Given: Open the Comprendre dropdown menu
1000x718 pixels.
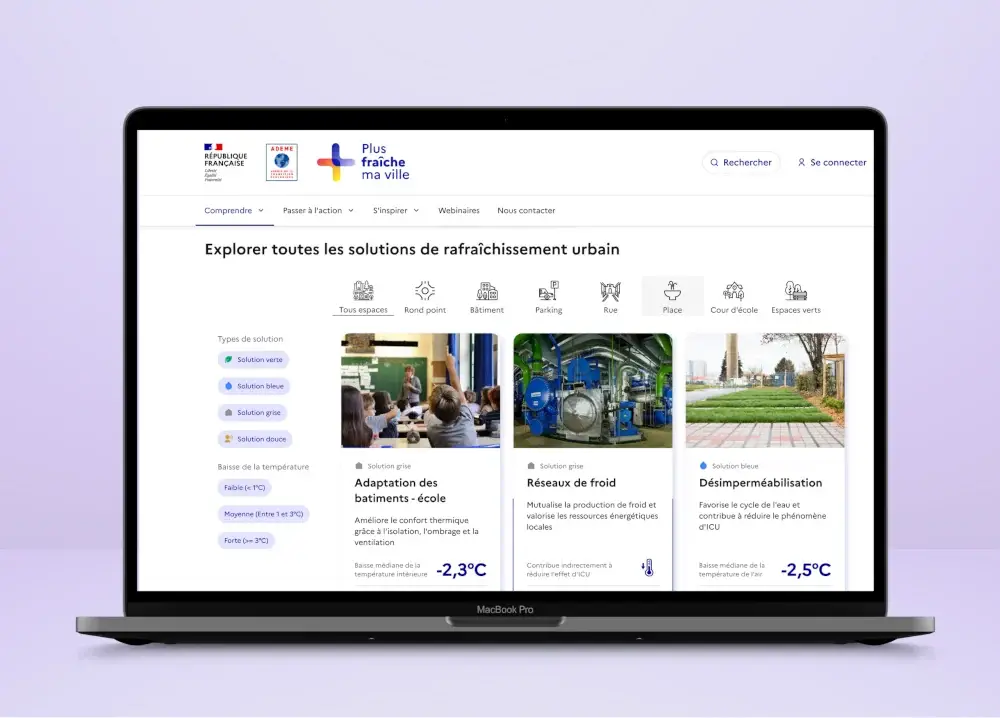Looking at the screenshot, I should coord(233,210).
